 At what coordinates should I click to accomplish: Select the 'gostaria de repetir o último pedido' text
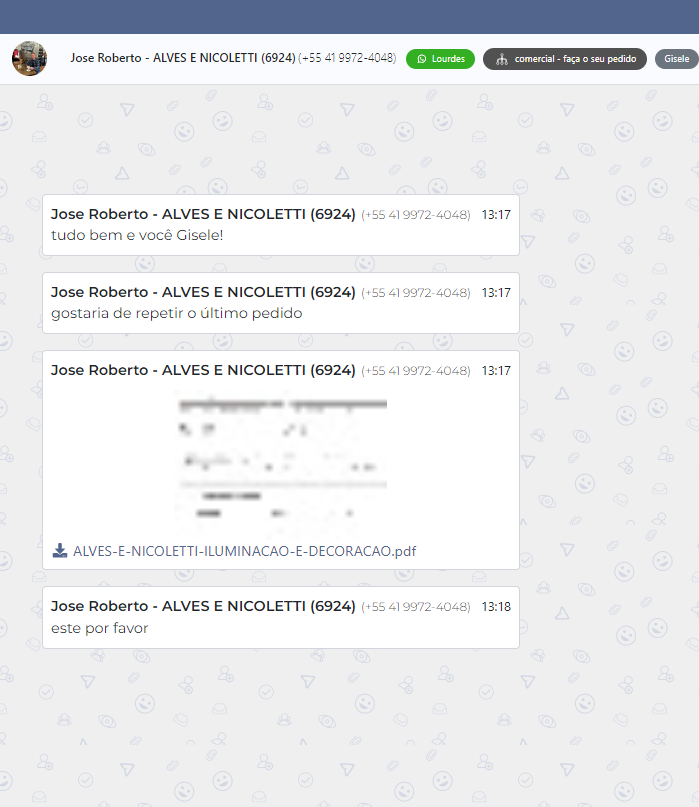(176, 313)
